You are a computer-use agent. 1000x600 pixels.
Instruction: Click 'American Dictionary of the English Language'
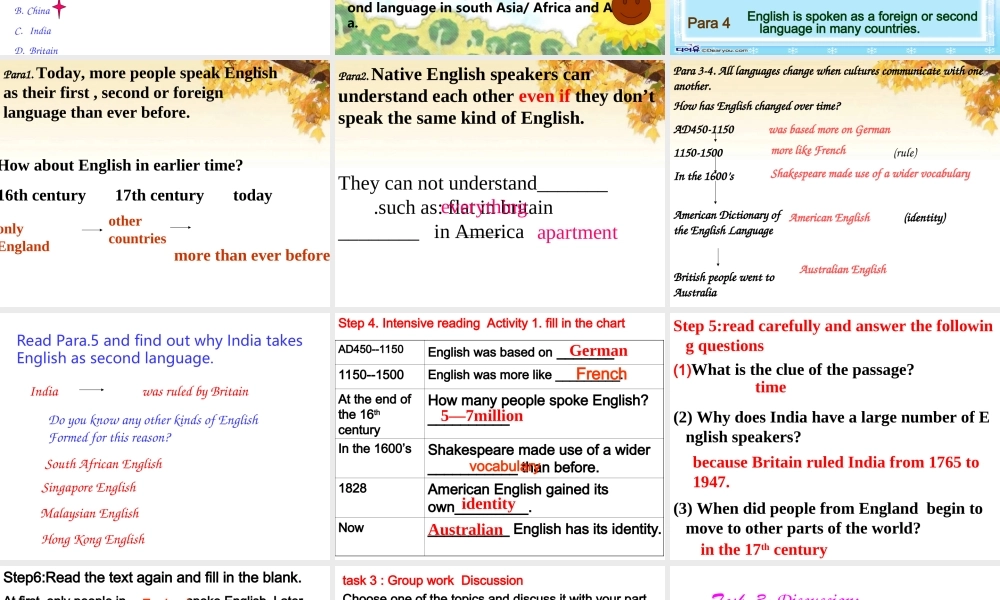point(727,223)
